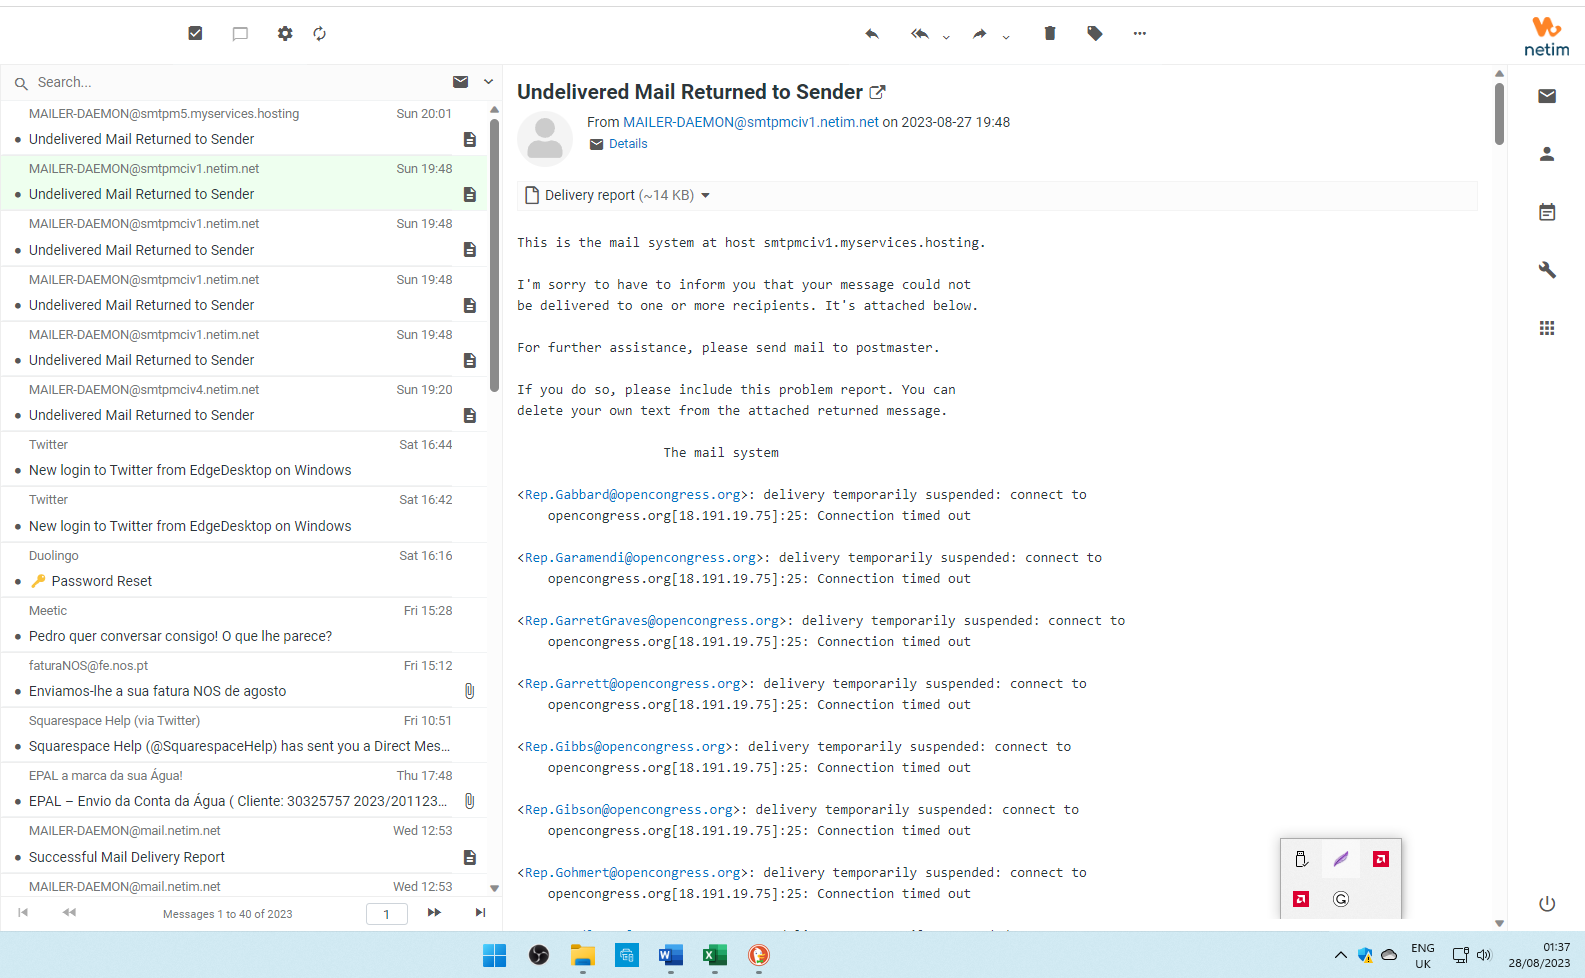This screenshot has width=1585, height=978.
Task: Click attachment icon on EPAL email
Action: pos(469,801)
